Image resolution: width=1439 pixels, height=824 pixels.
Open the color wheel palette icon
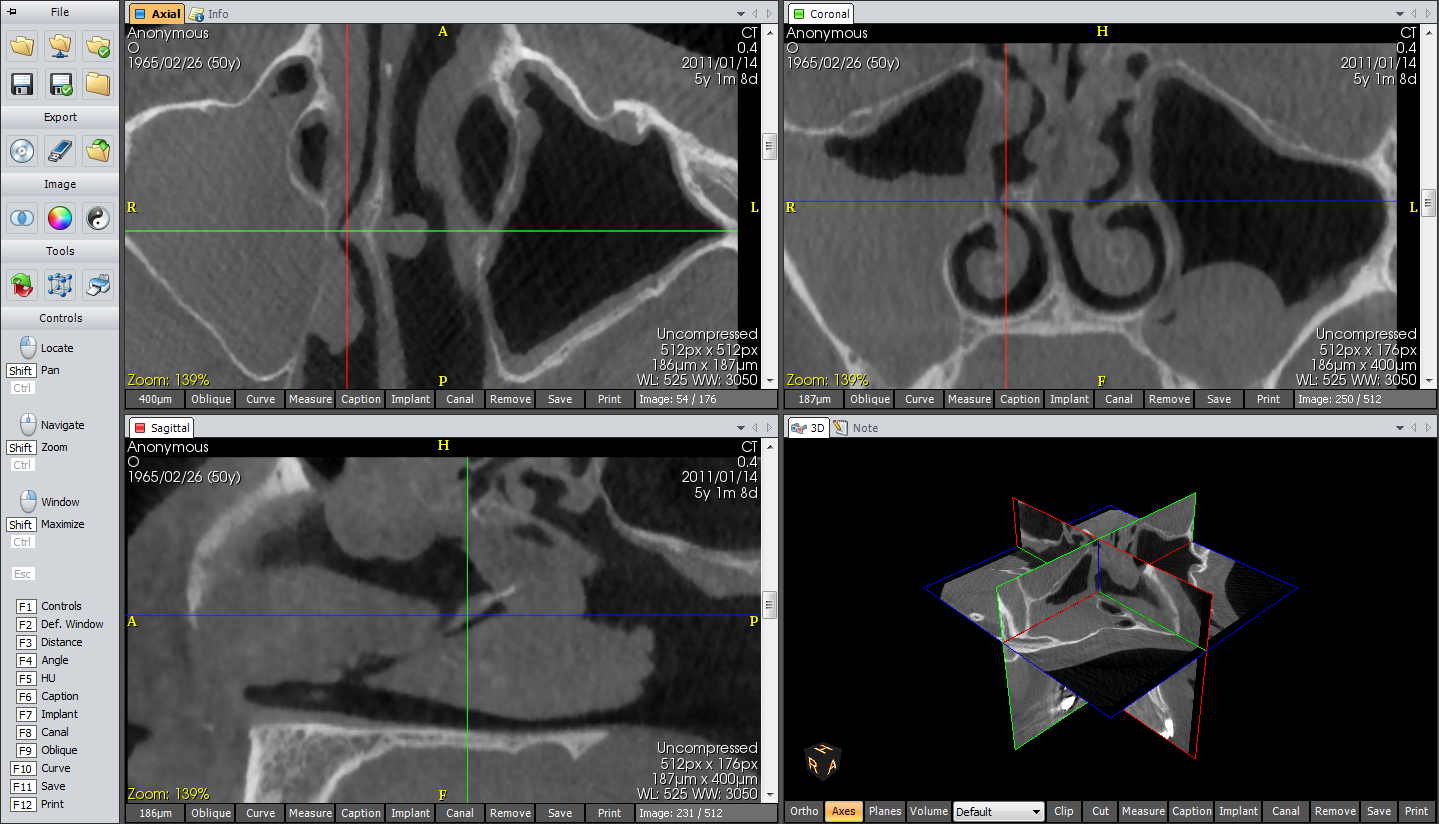60,218
